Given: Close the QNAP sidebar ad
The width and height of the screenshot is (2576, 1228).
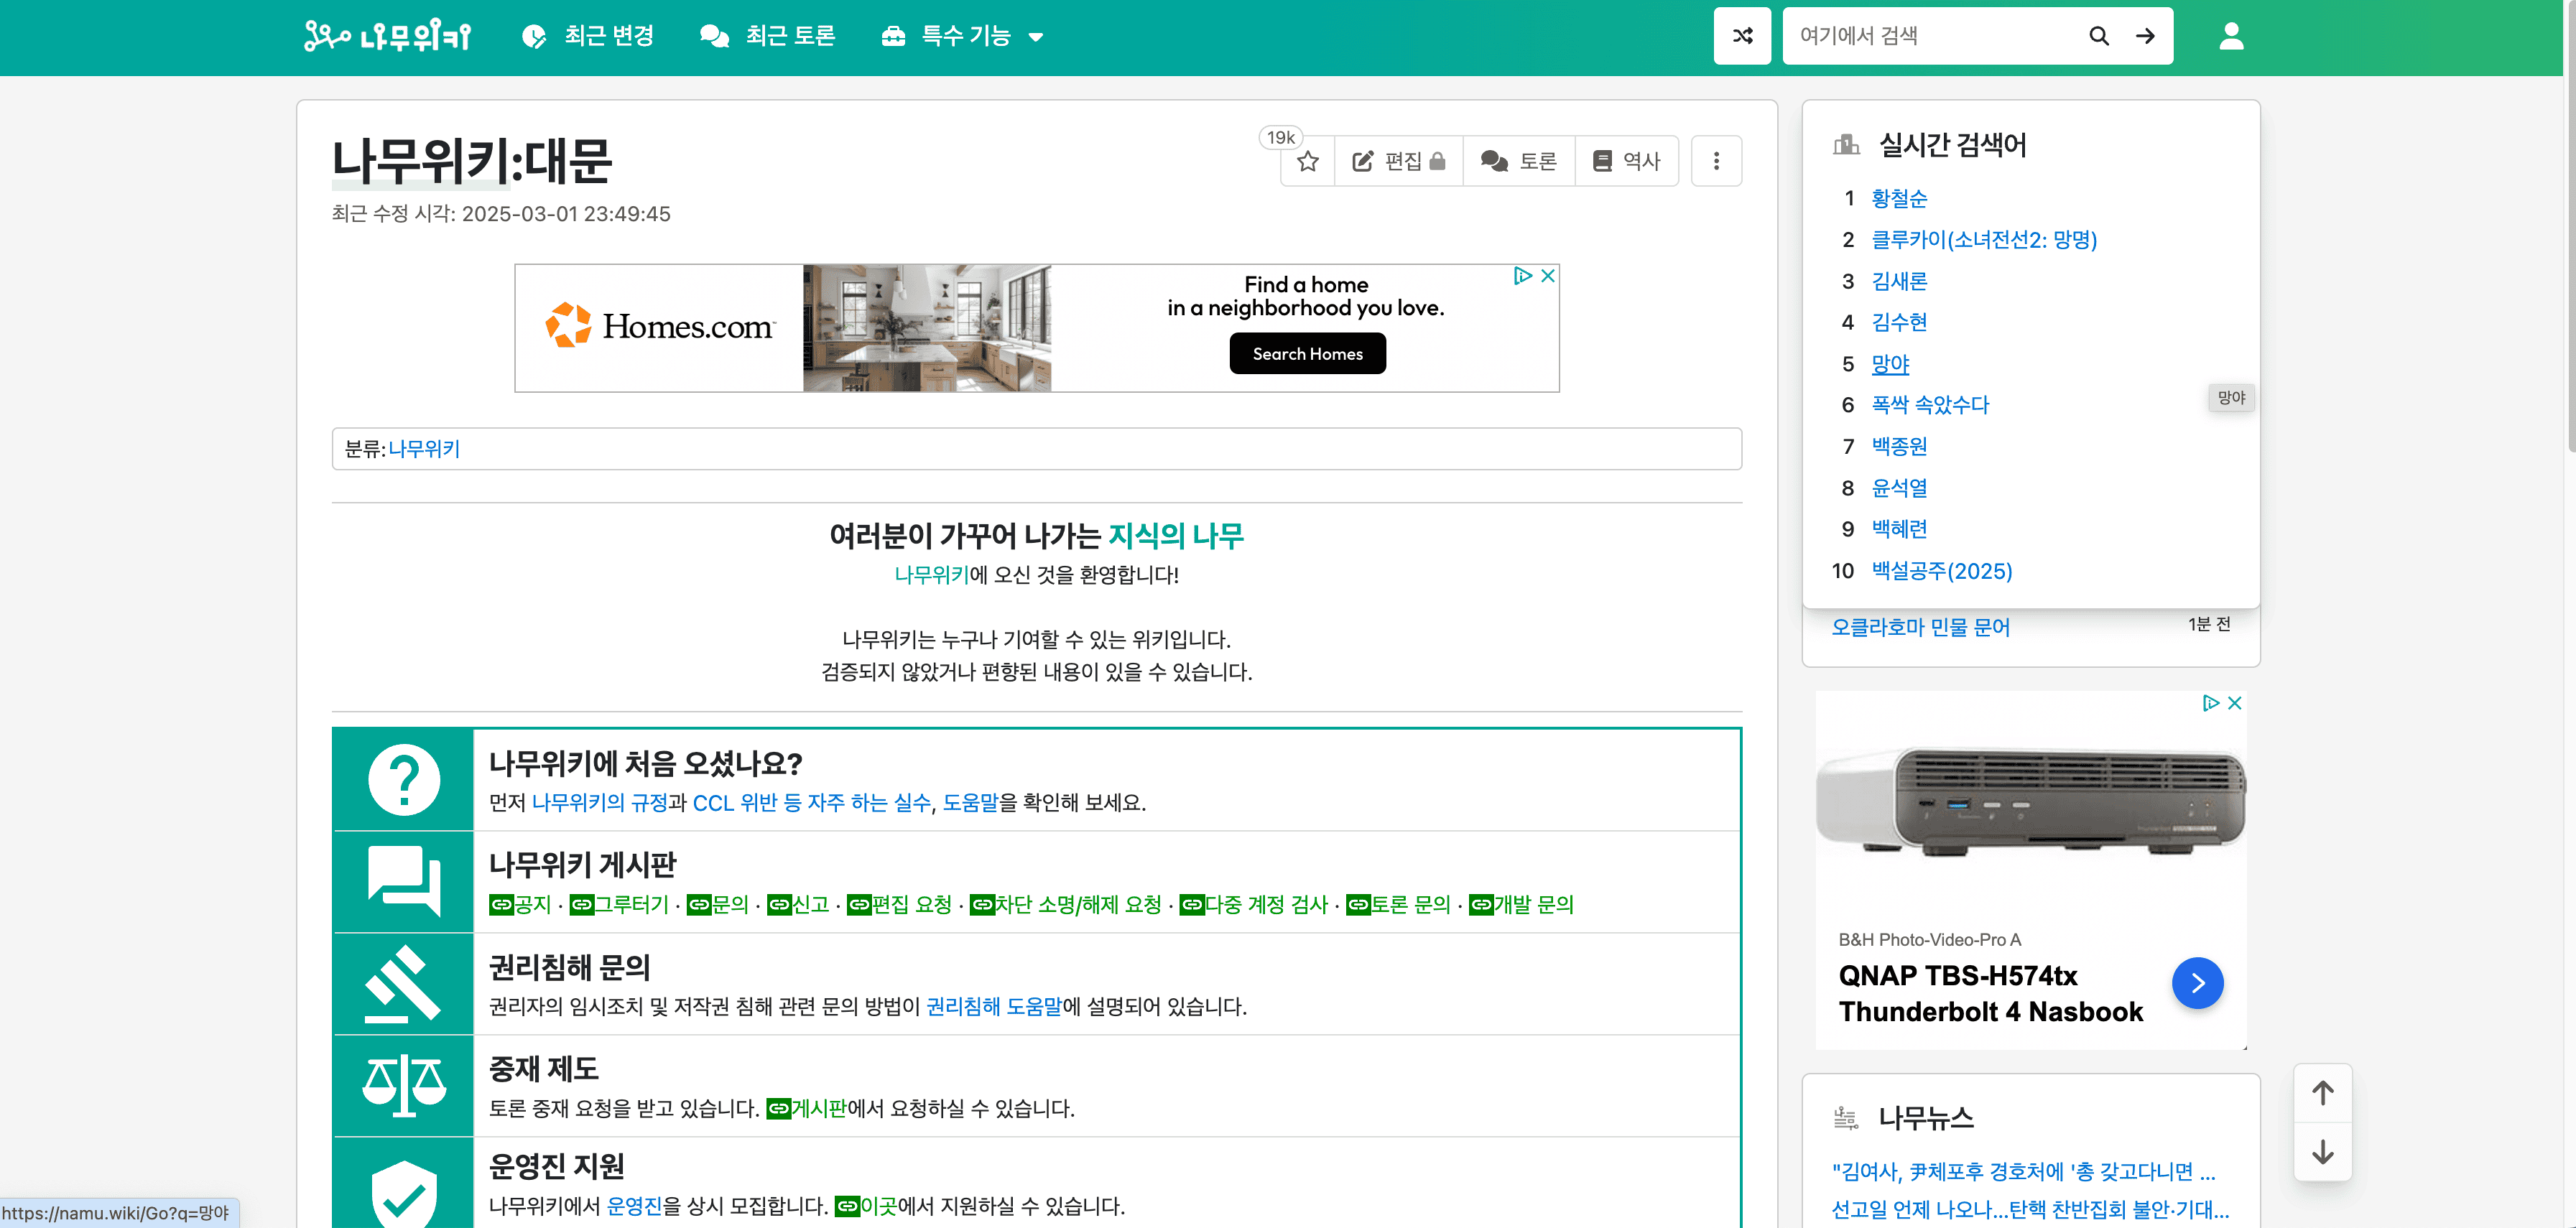Looking at the screenshot, I should (2235, 703).
